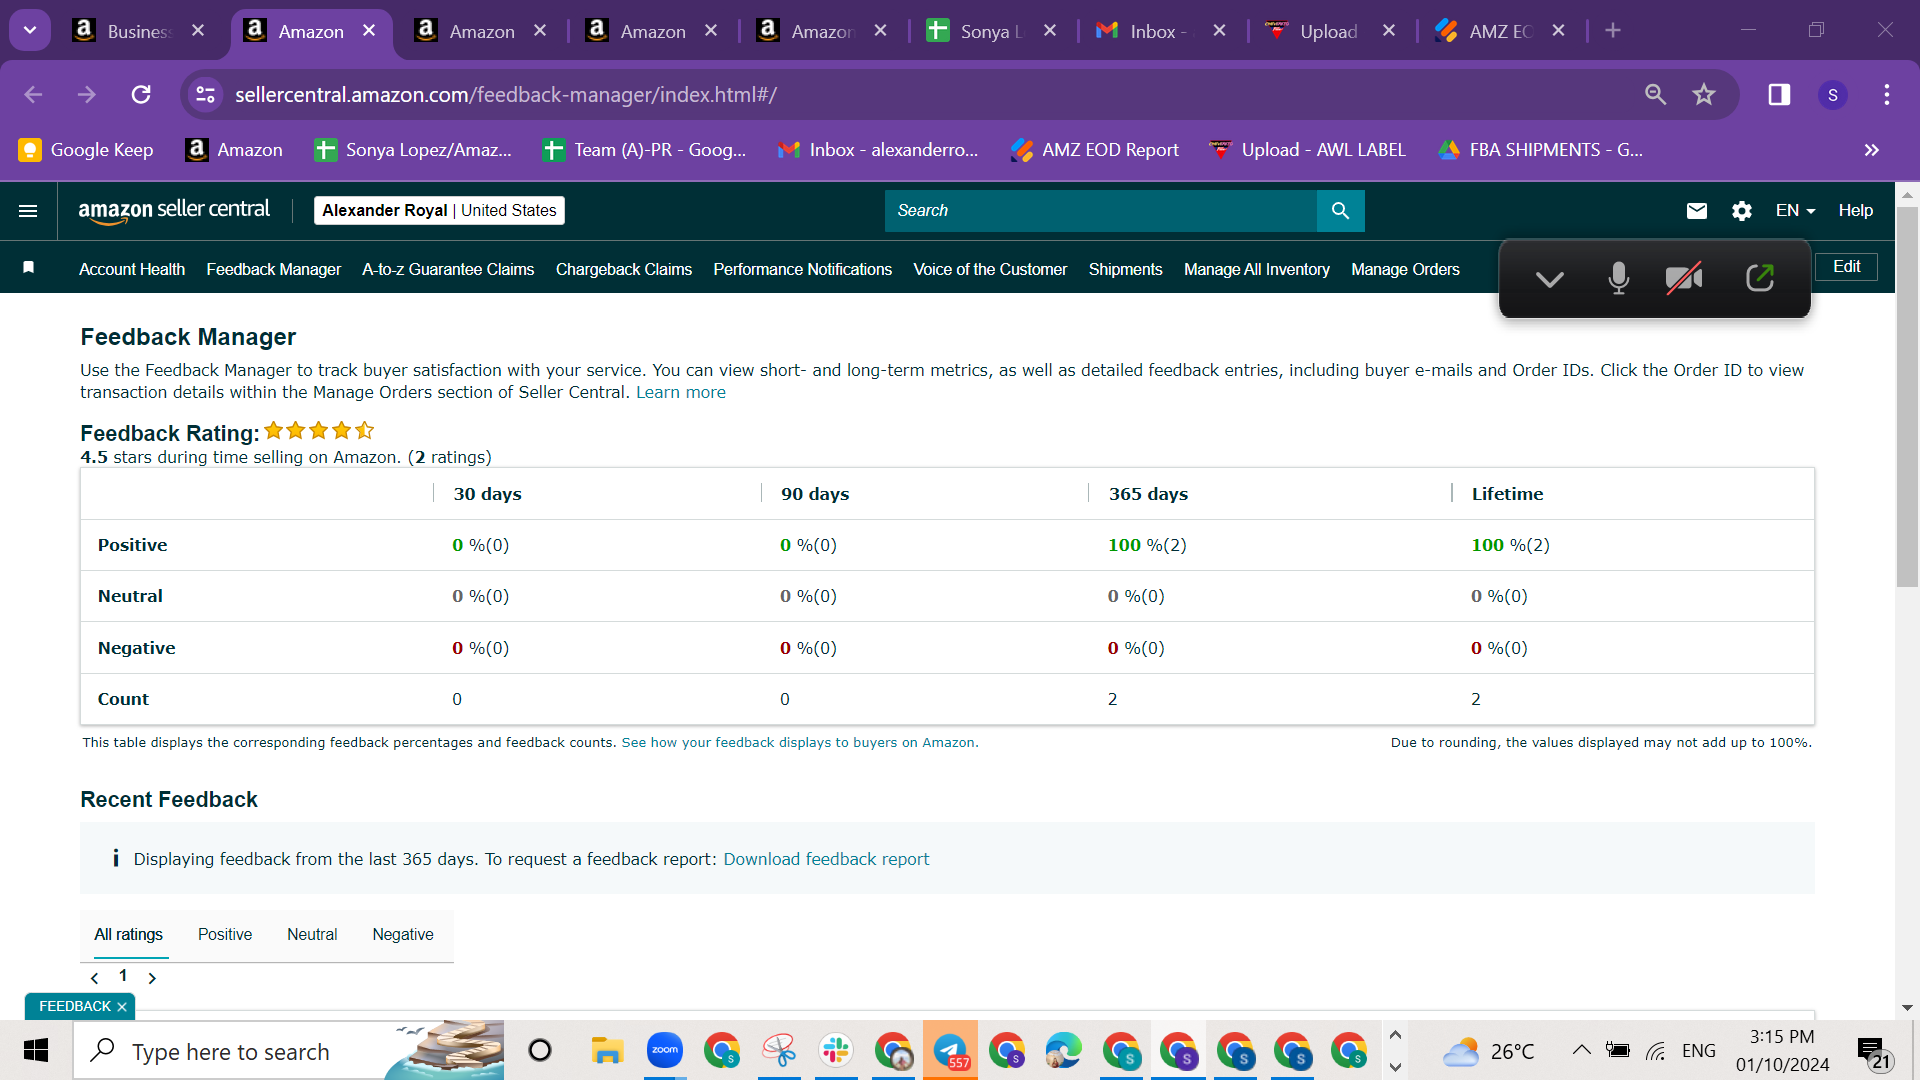
Task: Open Manage All Inventory
Action: [1257, 269]
